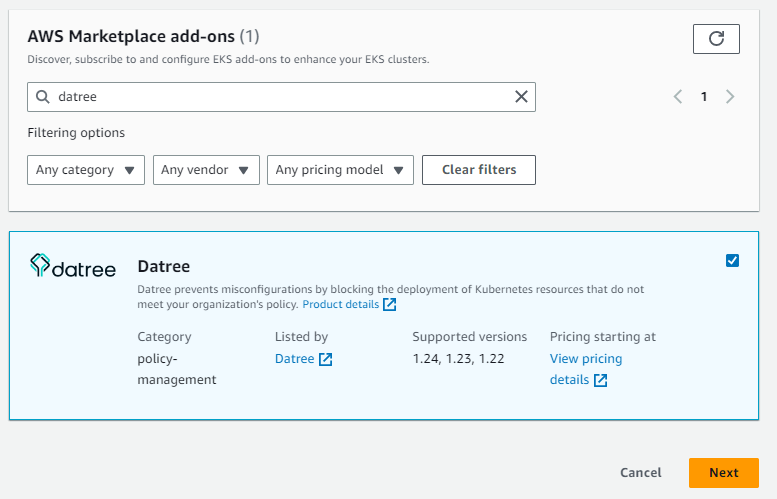777x499 pixels.
Task: Go to next page with right chevron
Action: (730, 97)
